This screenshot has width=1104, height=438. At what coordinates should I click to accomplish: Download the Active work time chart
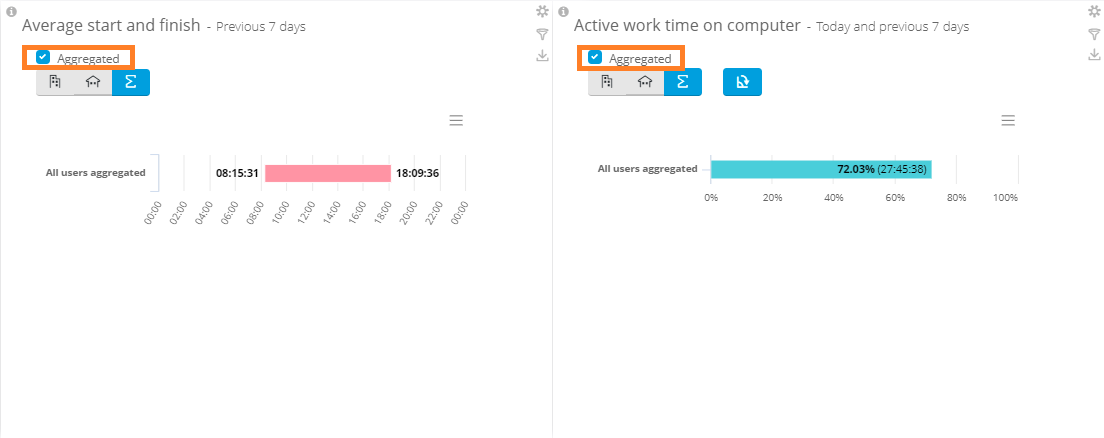pos(1094,55)
